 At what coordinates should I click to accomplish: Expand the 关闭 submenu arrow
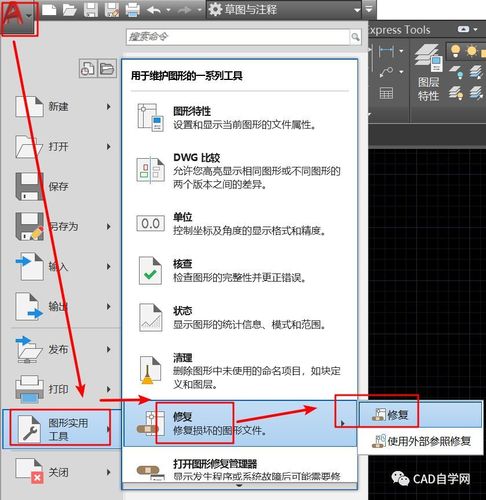click(x=109, y=472)
